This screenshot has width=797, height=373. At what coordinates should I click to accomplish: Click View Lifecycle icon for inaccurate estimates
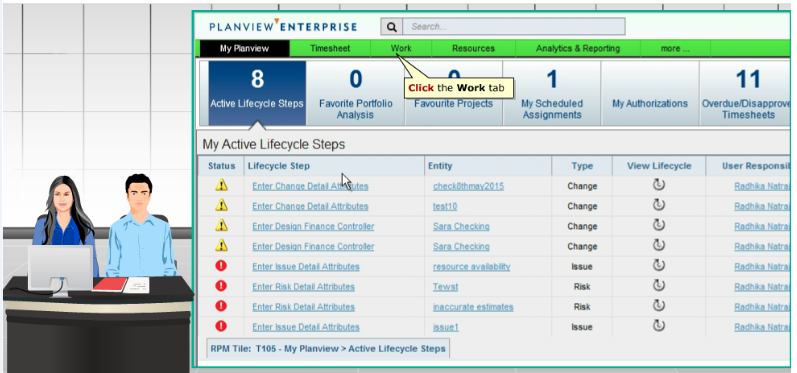(659, 305)
